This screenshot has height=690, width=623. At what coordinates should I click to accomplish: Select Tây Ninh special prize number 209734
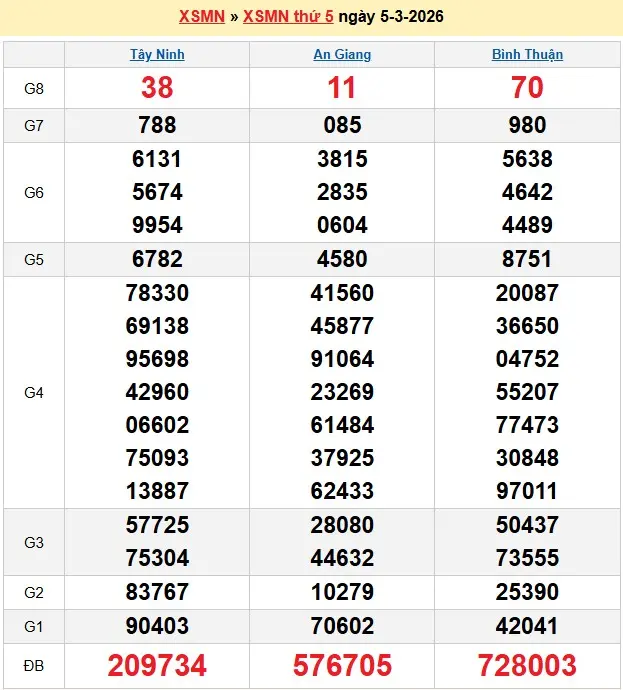[157, 666]
